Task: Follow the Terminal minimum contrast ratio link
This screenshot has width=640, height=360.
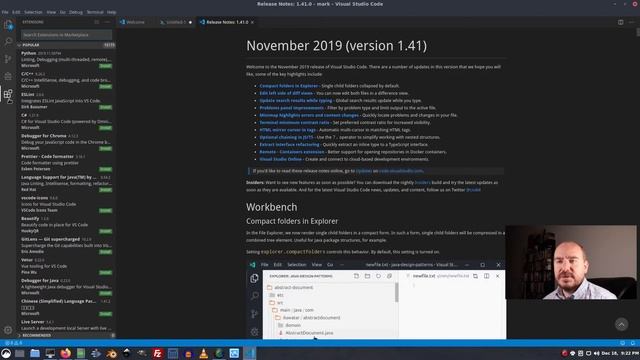Action: click(x=294, y=122)
